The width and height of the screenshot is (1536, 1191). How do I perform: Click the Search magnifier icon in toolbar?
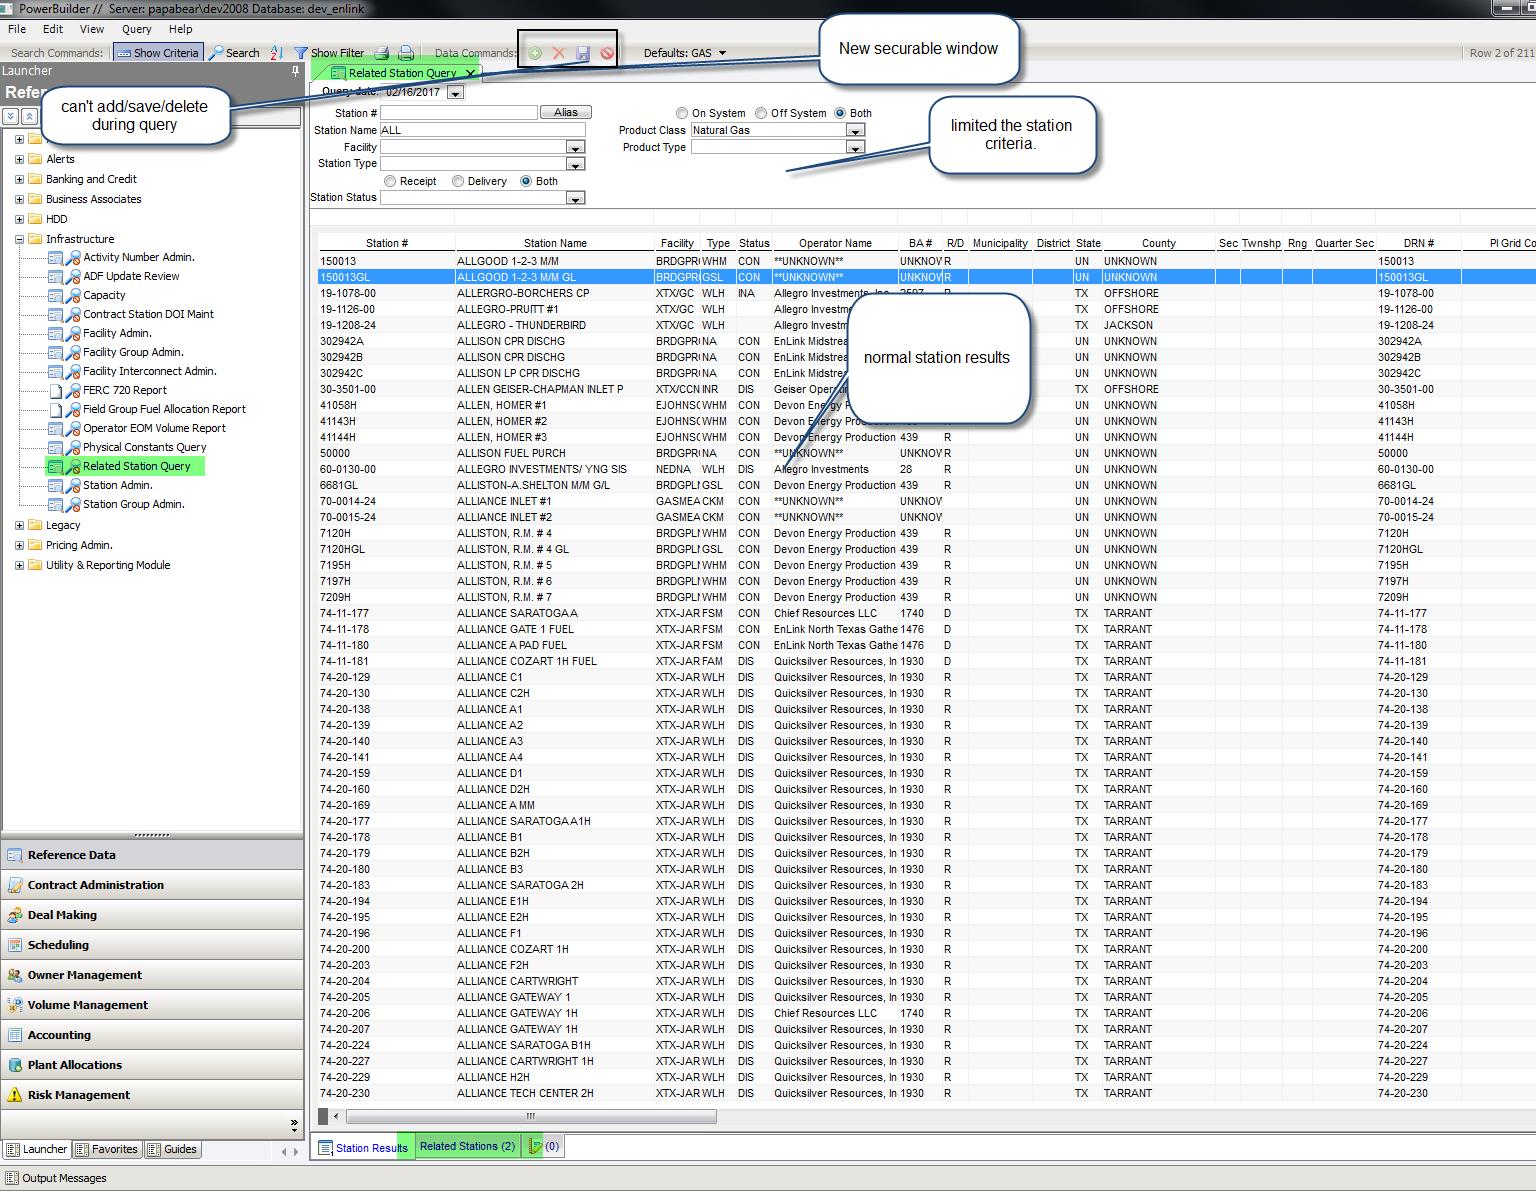(217, 53)
